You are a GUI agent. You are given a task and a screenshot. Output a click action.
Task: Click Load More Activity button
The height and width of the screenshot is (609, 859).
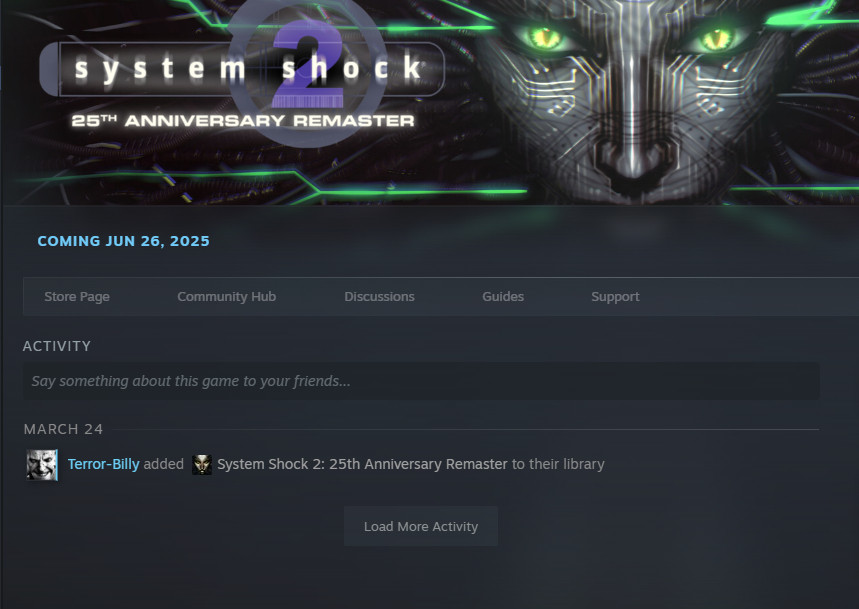coord(421,526)
